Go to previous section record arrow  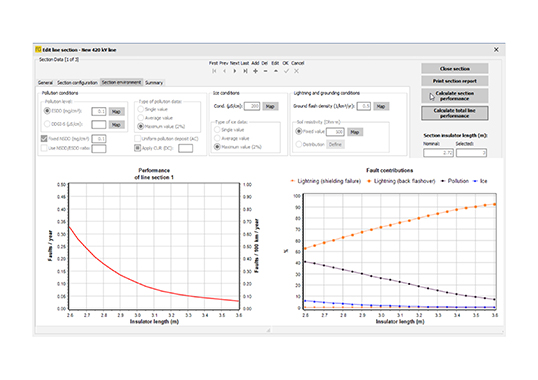pyautogui.click(x=224, y=71)
